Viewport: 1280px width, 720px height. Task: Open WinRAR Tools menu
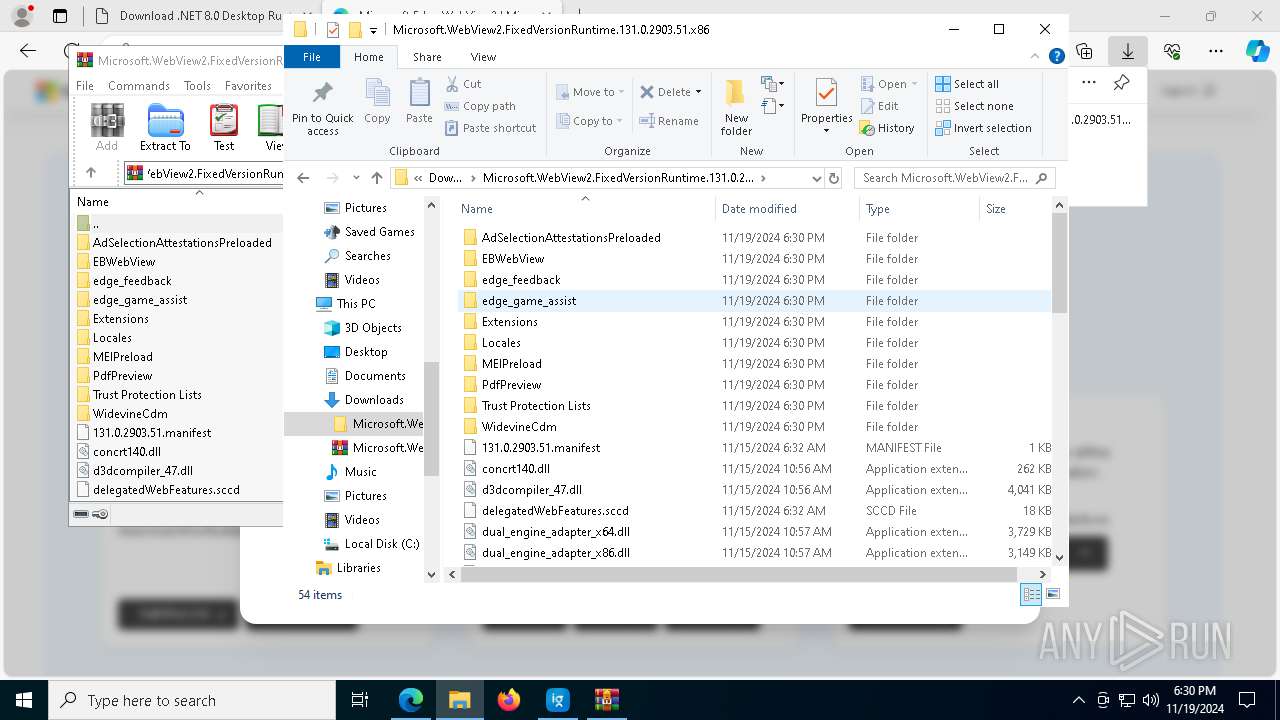[197, 86]
